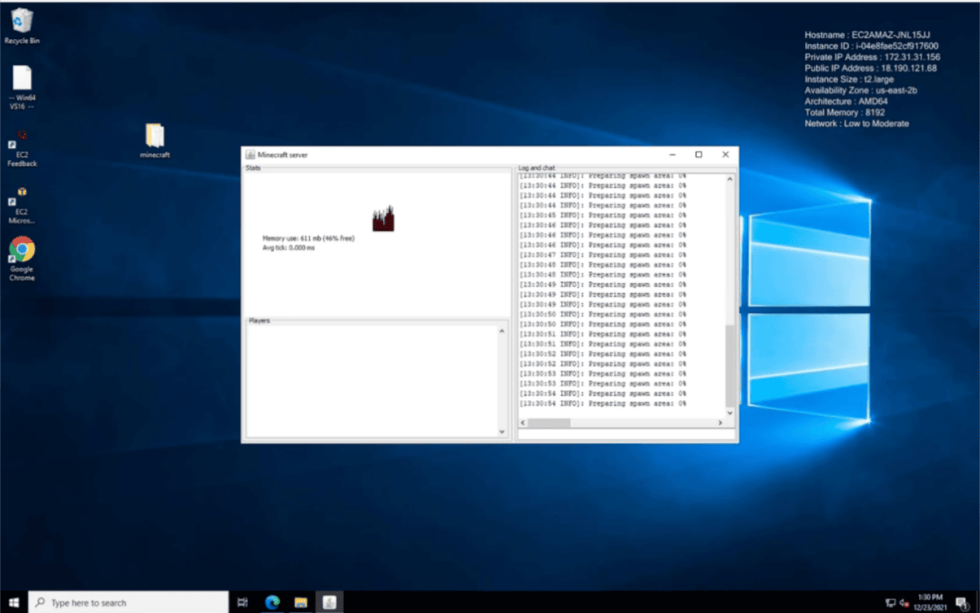Click the 13:30:45 log line
The height and width of the screenshot is (613, 980).
tap(602, 215)
